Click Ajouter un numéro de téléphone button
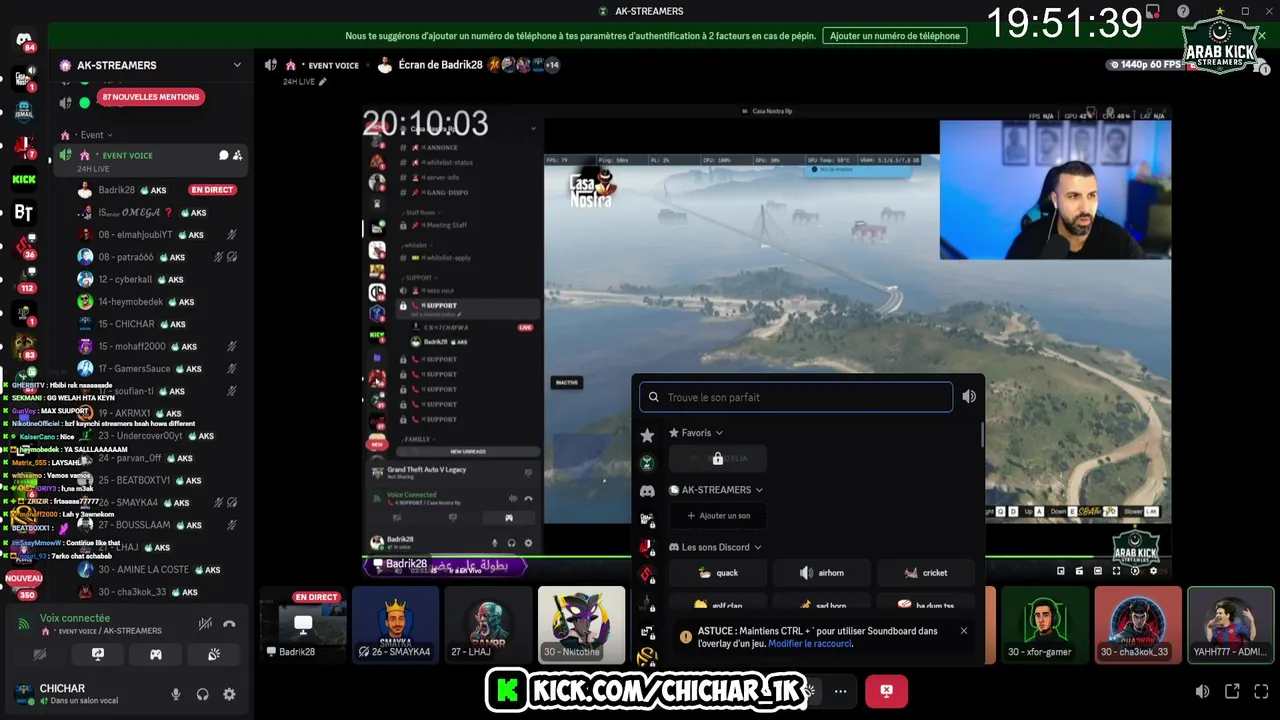1280x720 pixels. [894, 36]
